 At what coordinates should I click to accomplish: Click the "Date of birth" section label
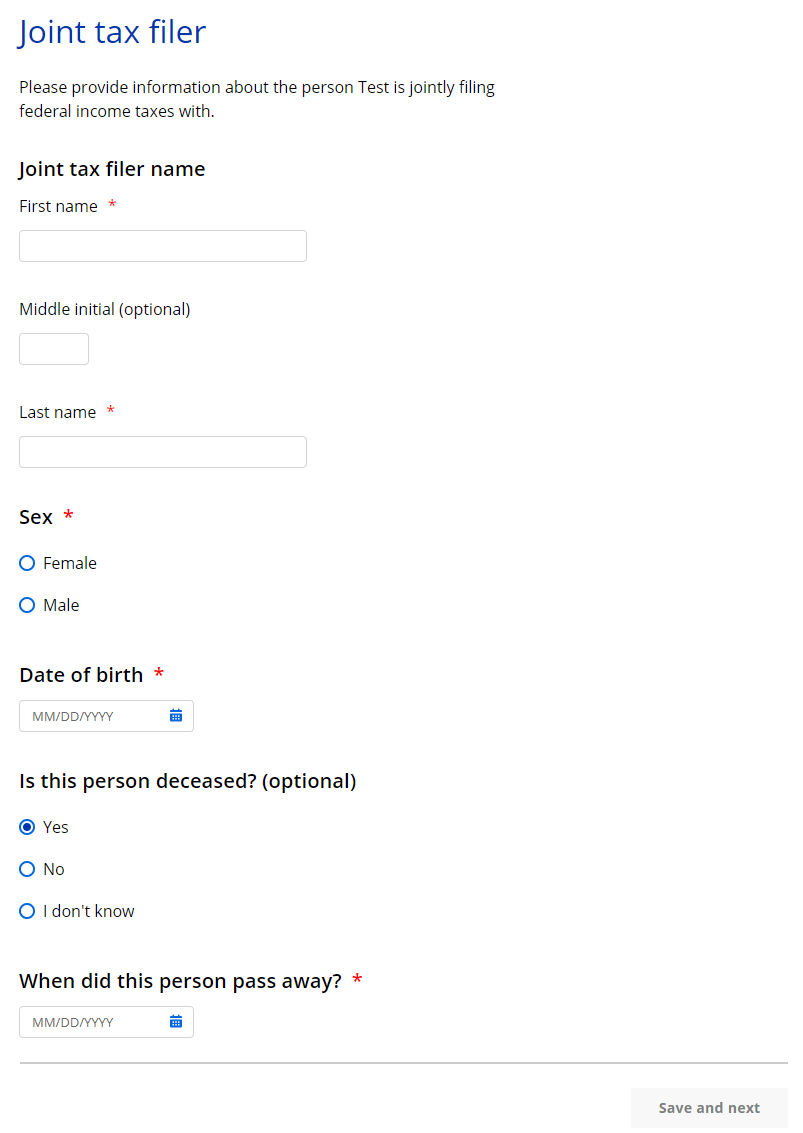coord(81,675)
